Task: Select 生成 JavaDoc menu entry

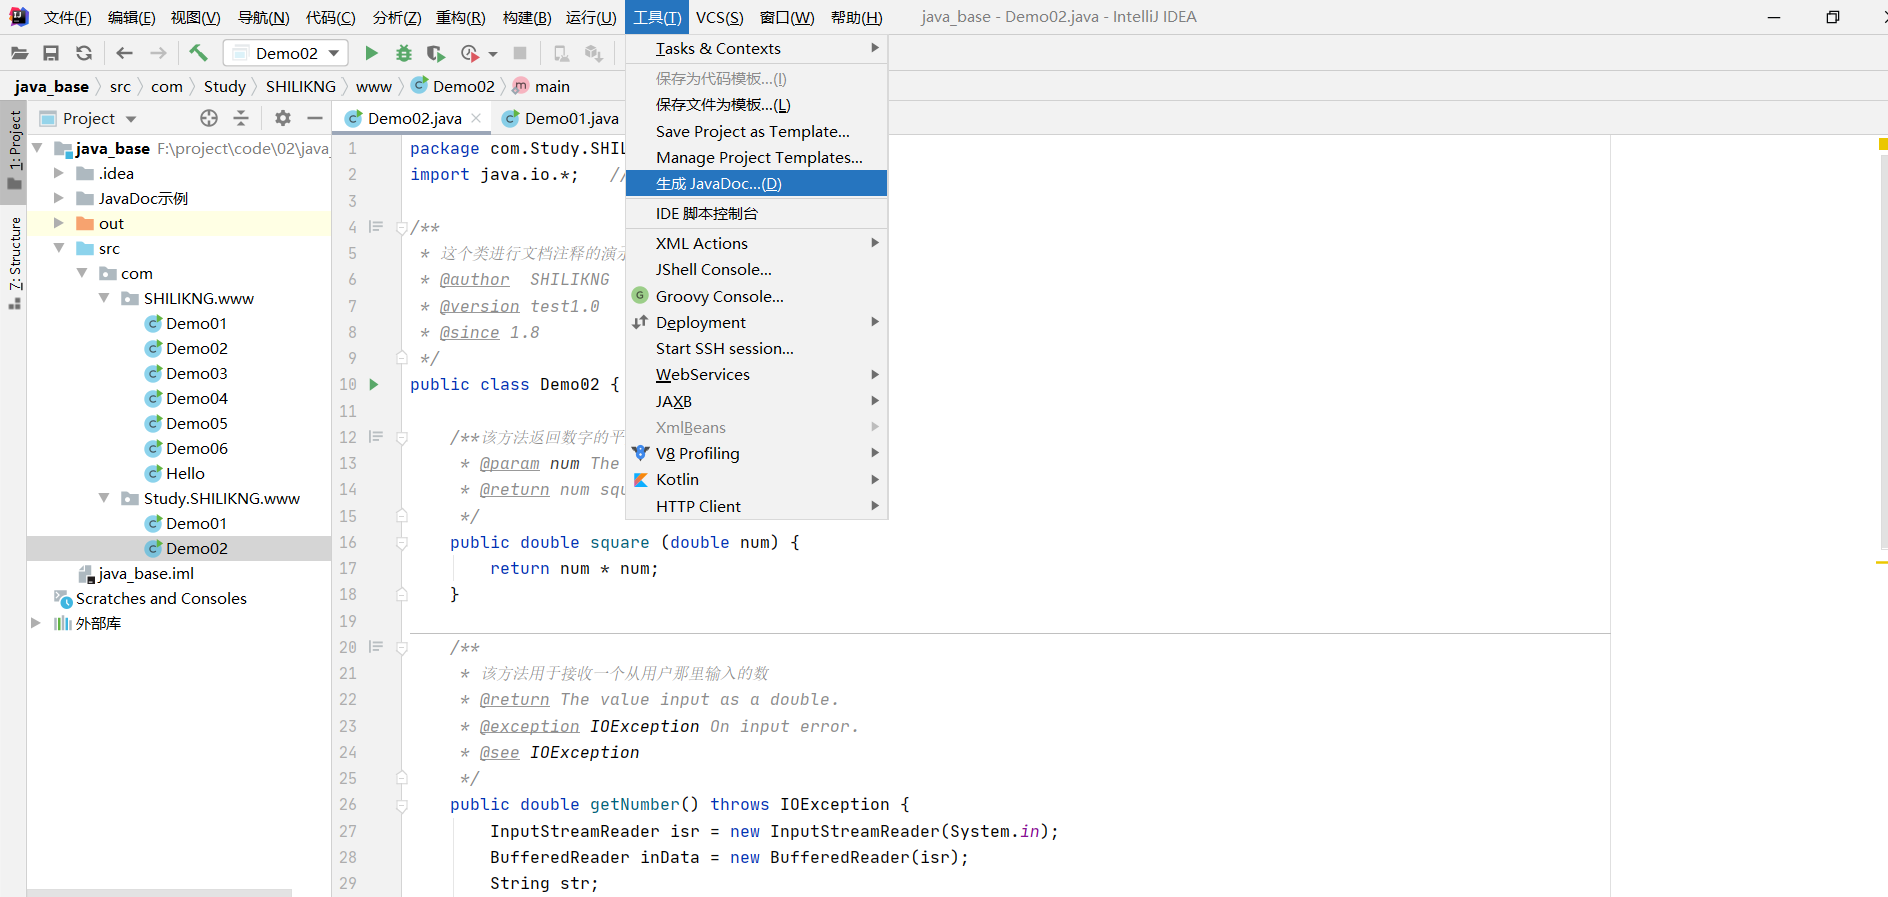Action: click(x=756, y=183)
